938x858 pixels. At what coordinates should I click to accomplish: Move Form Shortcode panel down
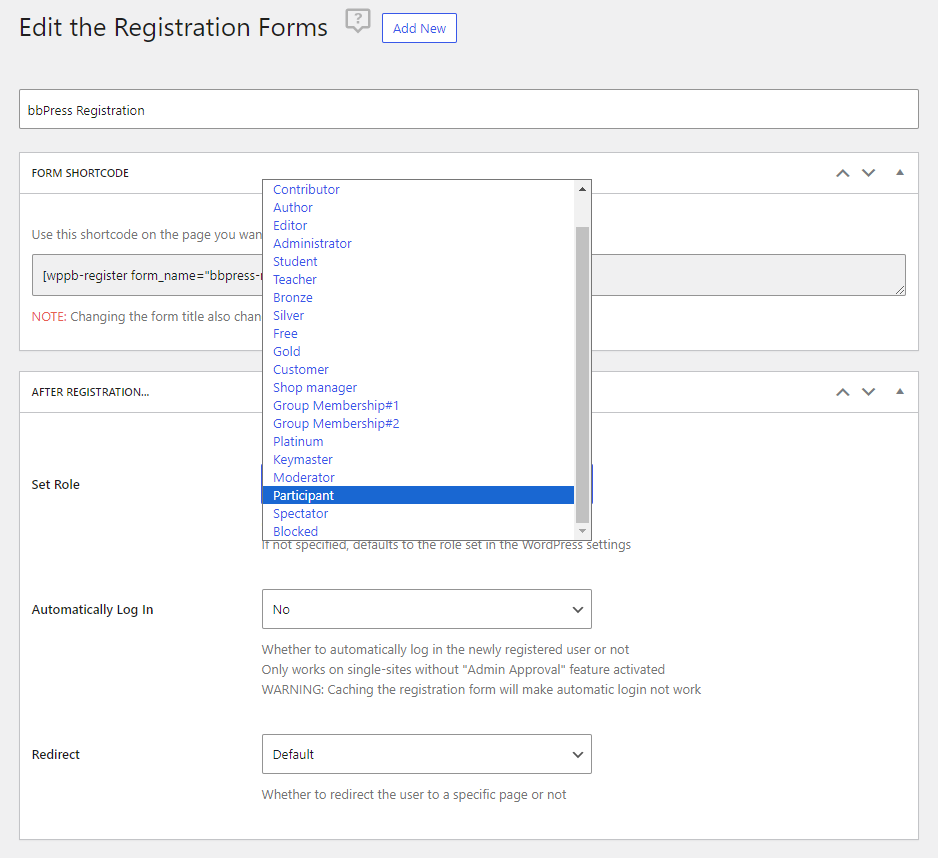(x=868, y=173)
